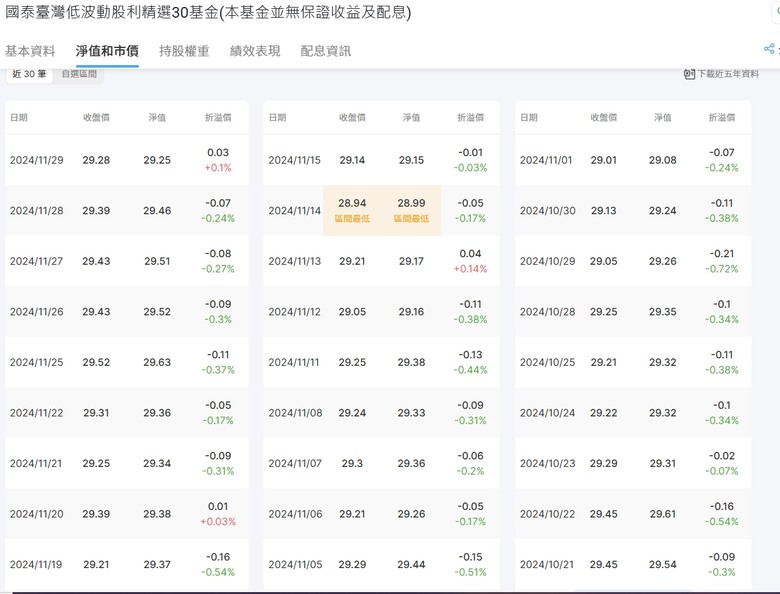Go to the 配息資訊 tab
The height and width of the screenshot is (594, 780).
click(x=325, y=51)
